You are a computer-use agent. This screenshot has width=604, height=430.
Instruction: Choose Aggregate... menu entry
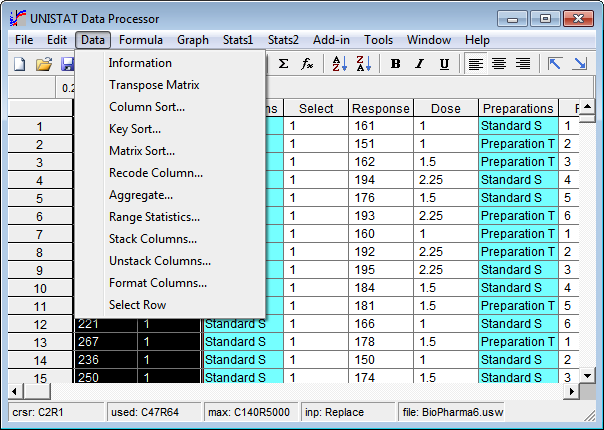[x=170, y=195]
